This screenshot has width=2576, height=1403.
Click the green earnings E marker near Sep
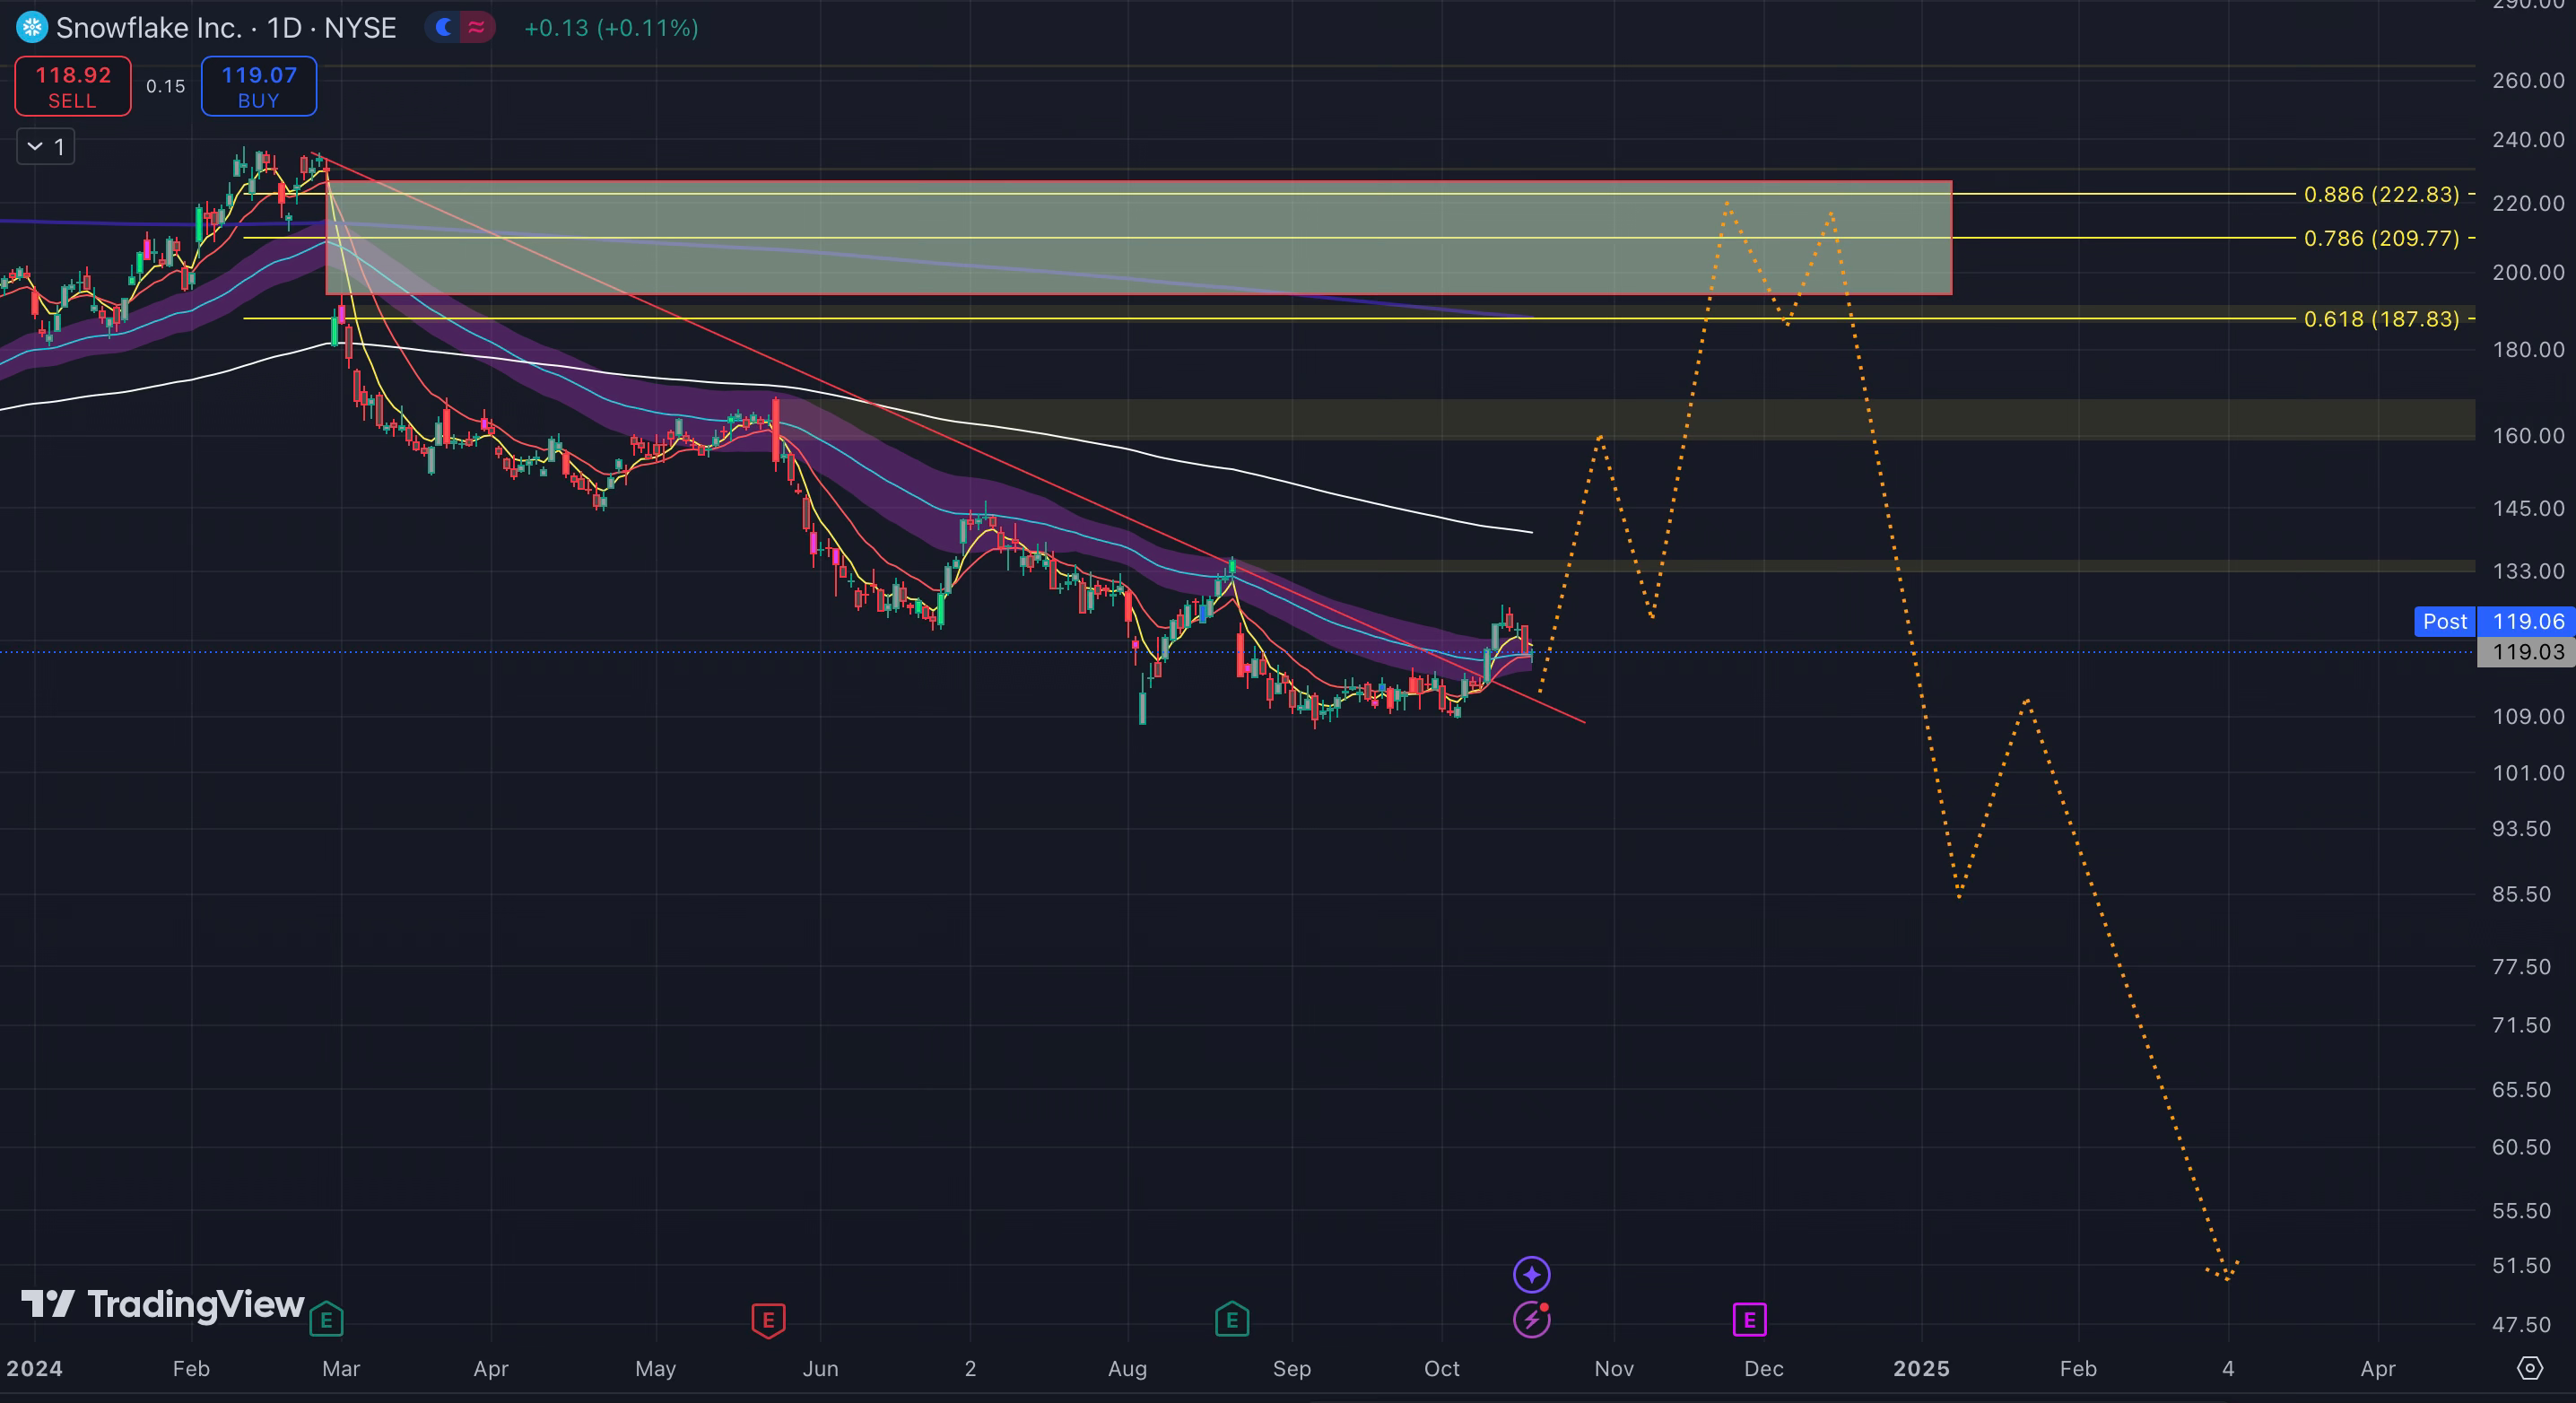(x=1232, y=1320)
